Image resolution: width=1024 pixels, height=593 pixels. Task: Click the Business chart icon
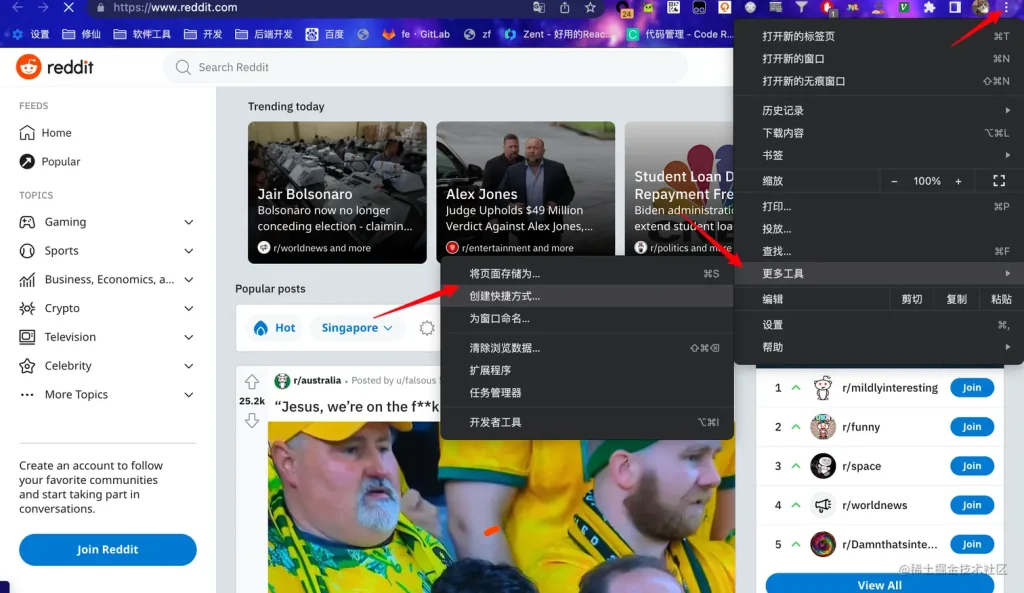tap(27, 280)
